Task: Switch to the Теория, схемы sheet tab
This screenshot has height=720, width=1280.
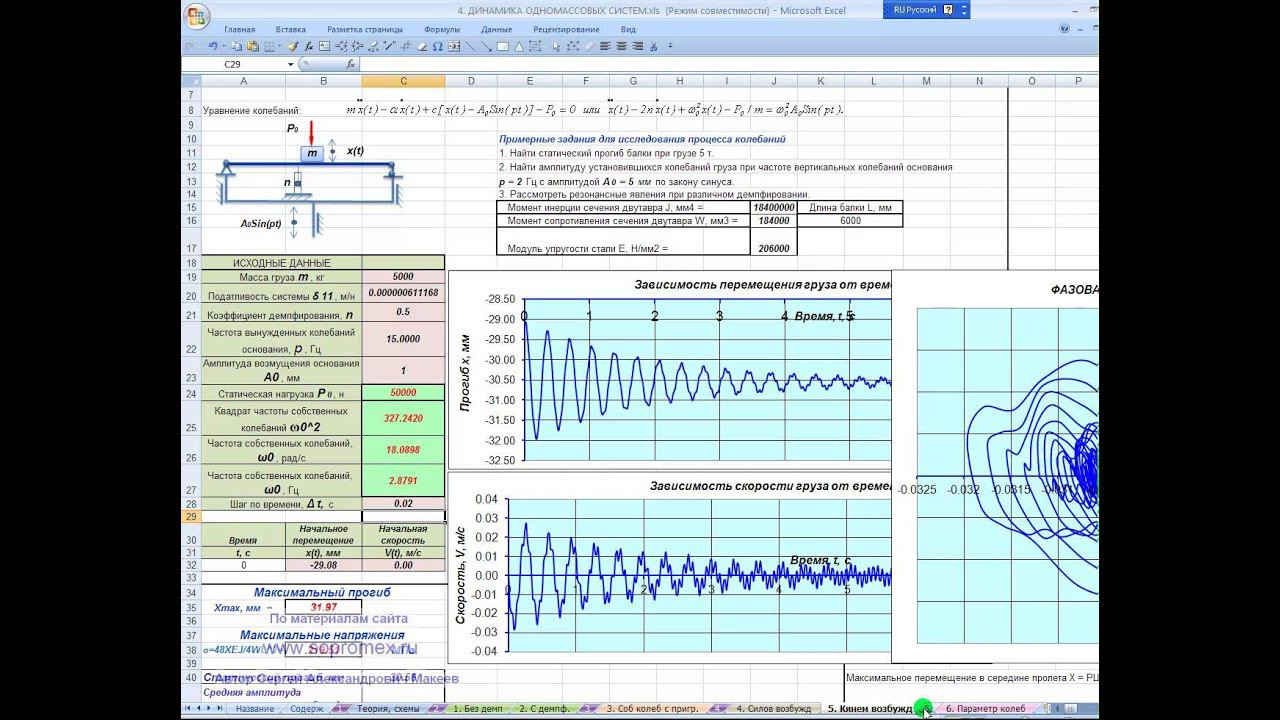Action: [x=388, y=708]
